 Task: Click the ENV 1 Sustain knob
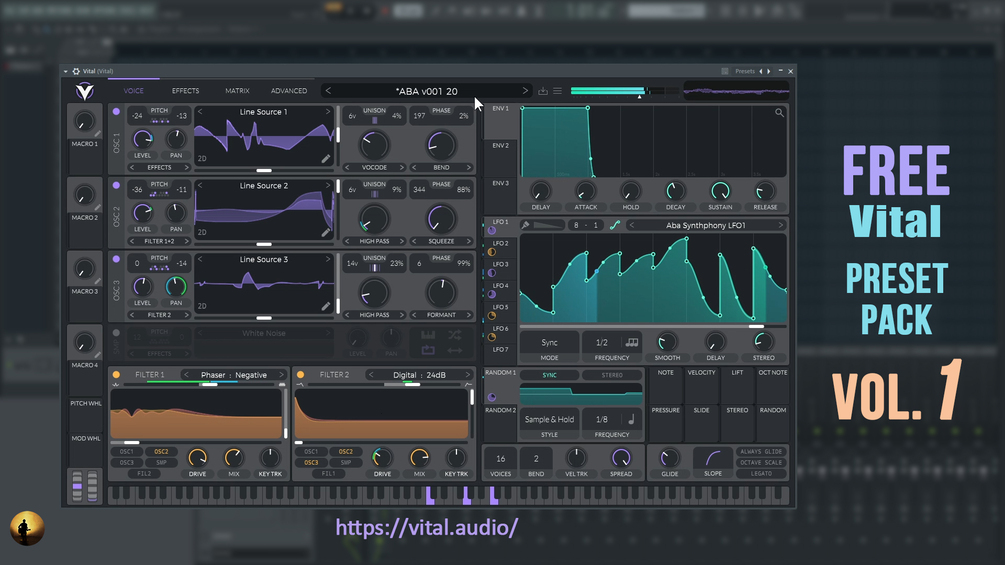(720, 191)
